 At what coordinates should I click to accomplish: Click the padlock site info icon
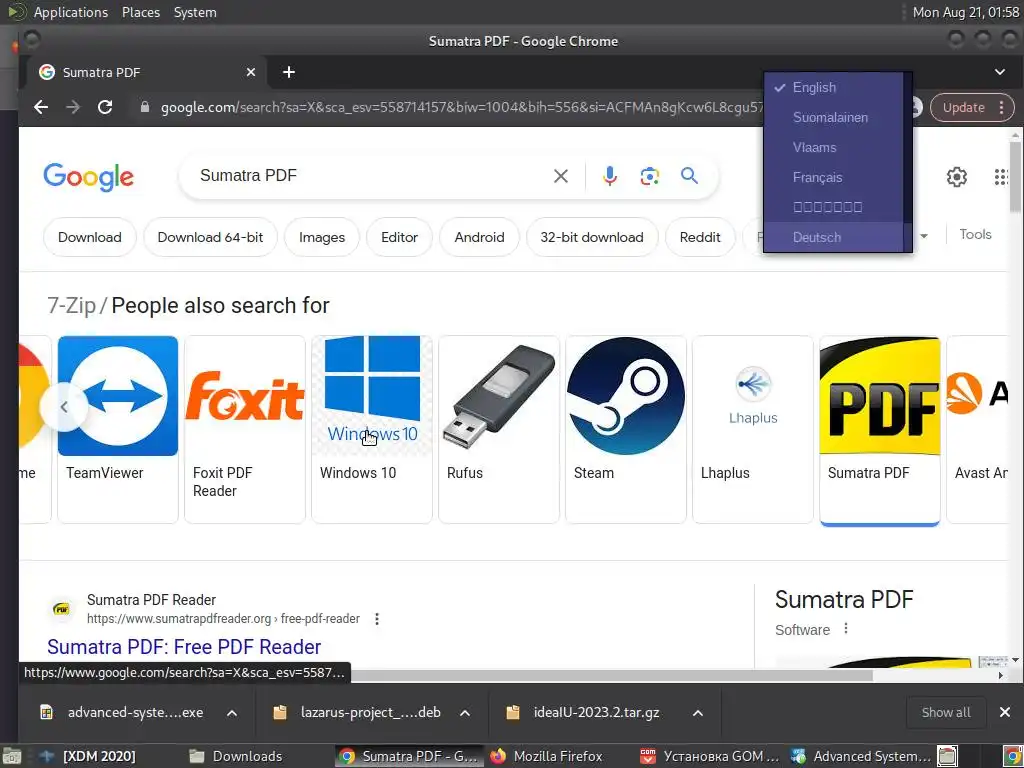click(145, 107)
